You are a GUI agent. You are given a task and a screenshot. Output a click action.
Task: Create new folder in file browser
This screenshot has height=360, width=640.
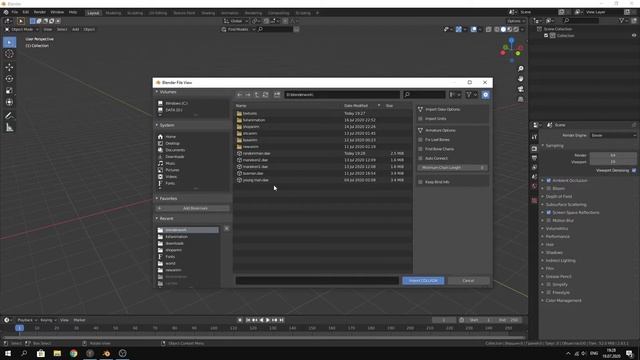(x=277, y=95)
